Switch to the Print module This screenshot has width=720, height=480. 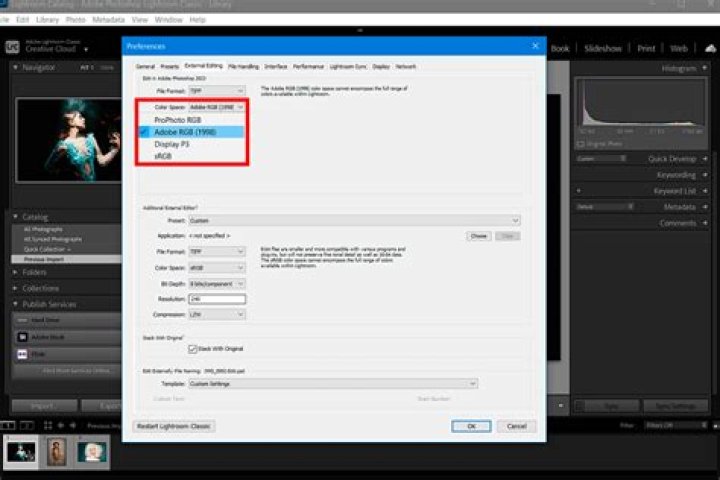pyautogui.click(x=646, y=48)
